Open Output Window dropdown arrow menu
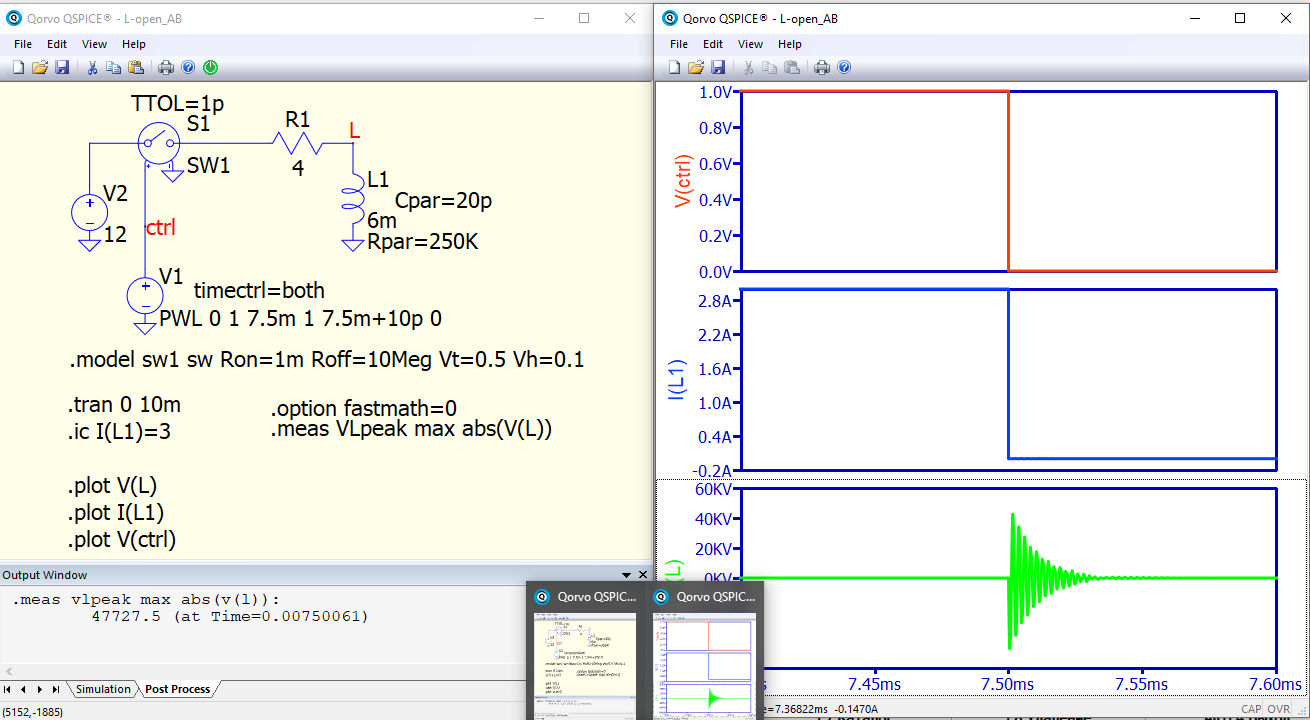 626,575
